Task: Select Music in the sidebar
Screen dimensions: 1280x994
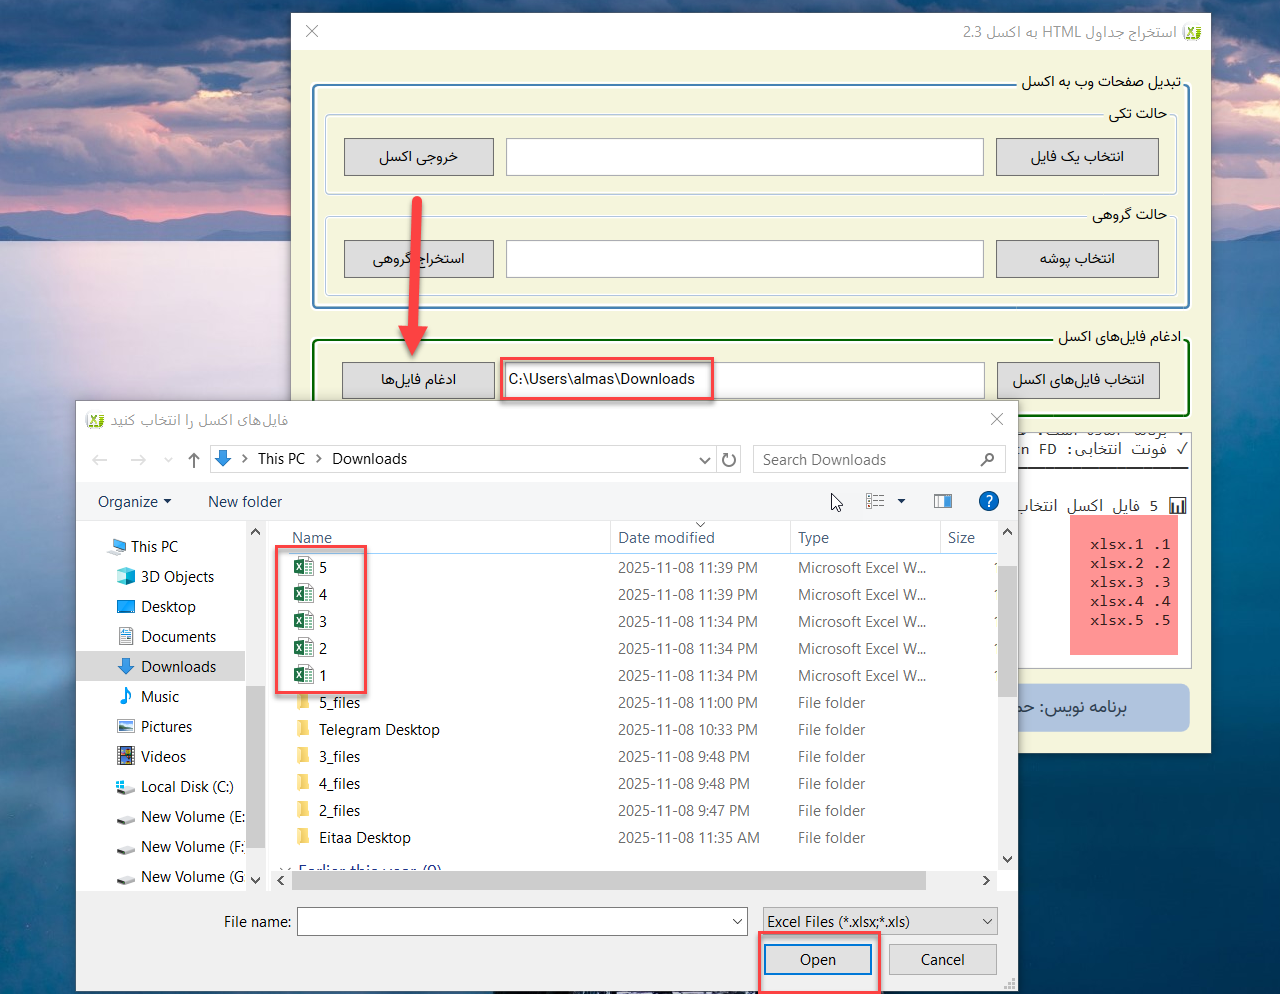Action: (160, 697)
